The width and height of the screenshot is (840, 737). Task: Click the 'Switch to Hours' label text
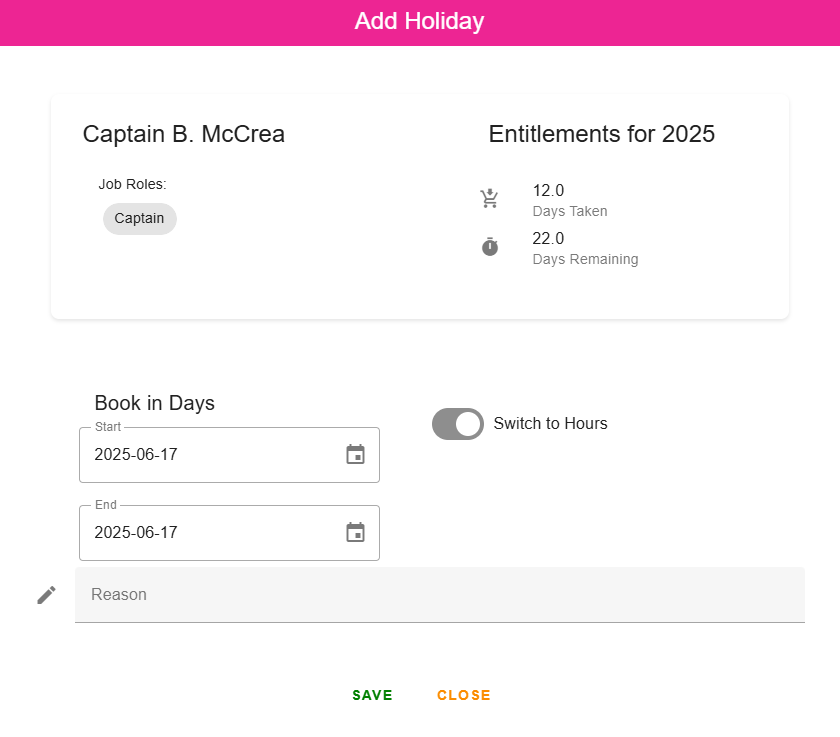[550, 424]
